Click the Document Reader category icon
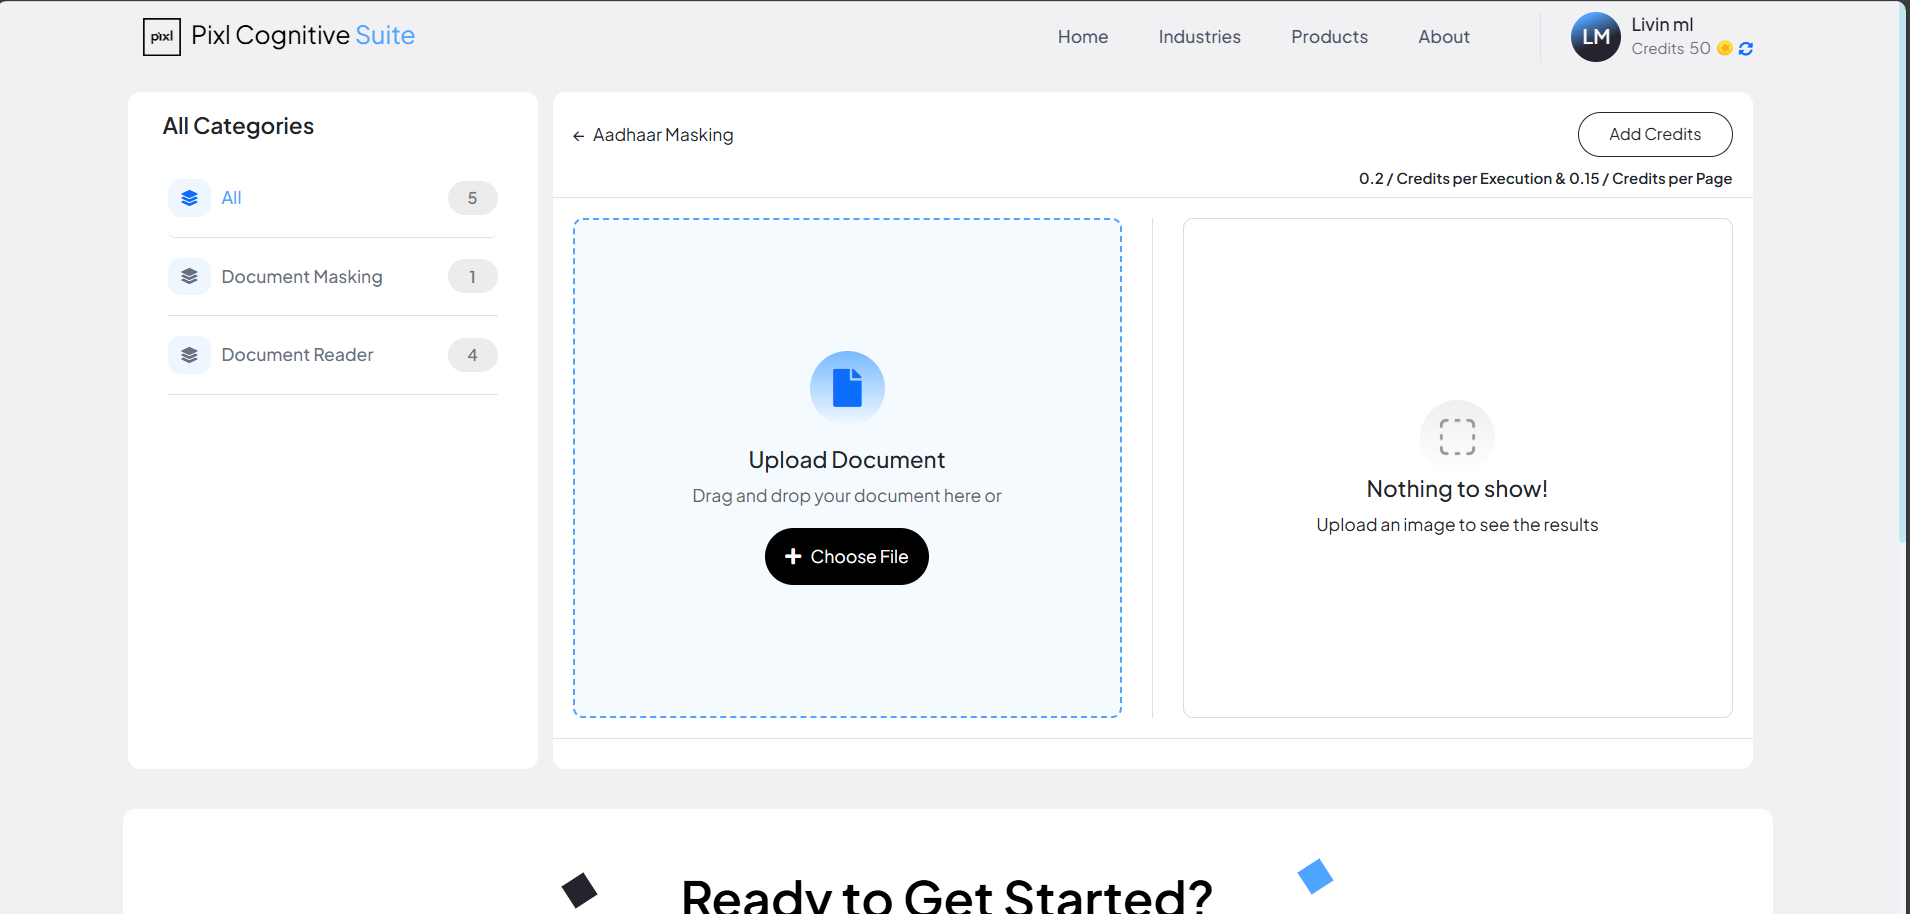This screenshot has height=914, width=1910. tap(189, 354)
